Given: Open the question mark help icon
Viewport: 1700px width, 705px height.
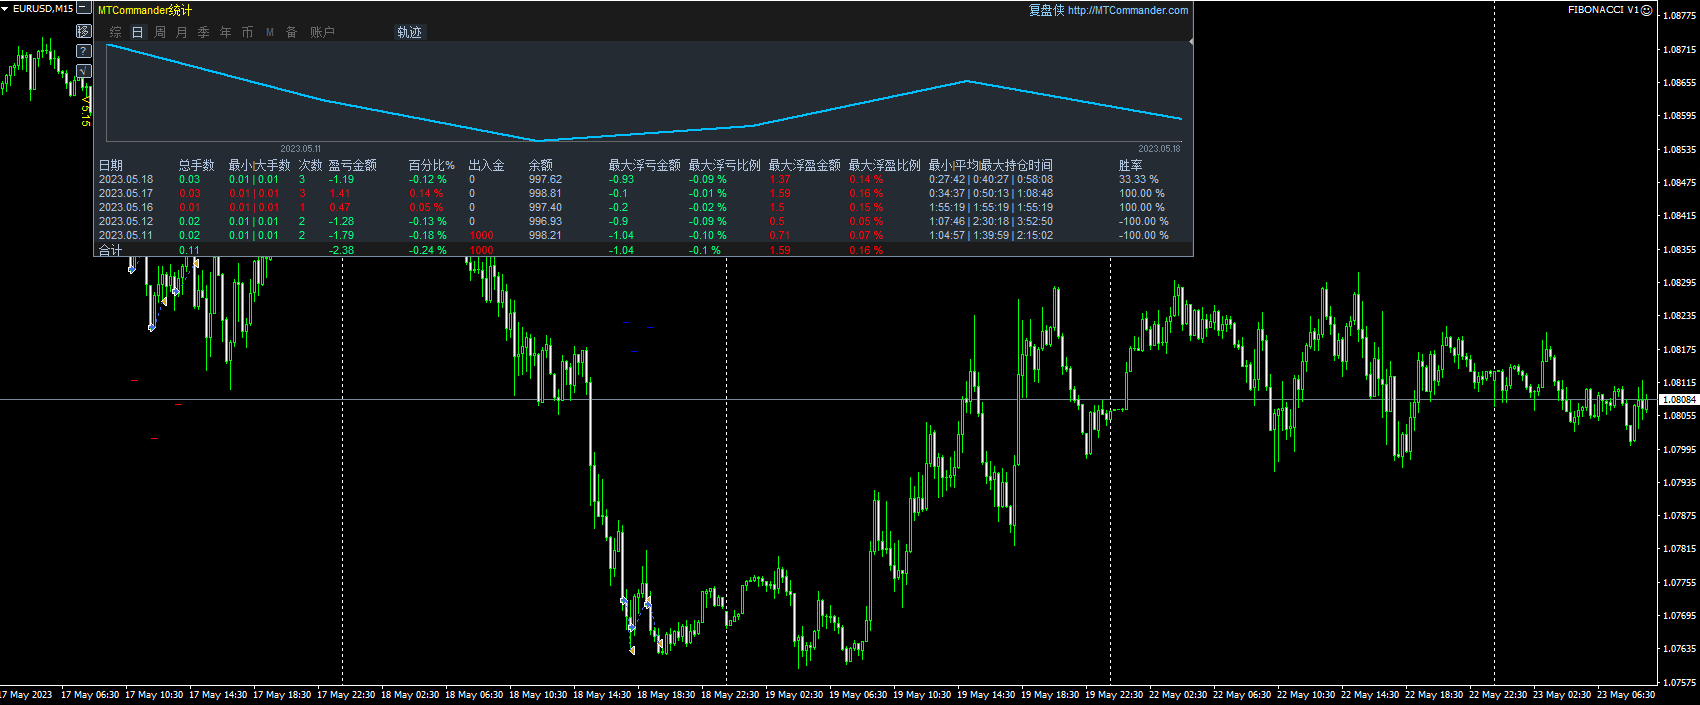Looking at the screenshot, I should [84, 51].
